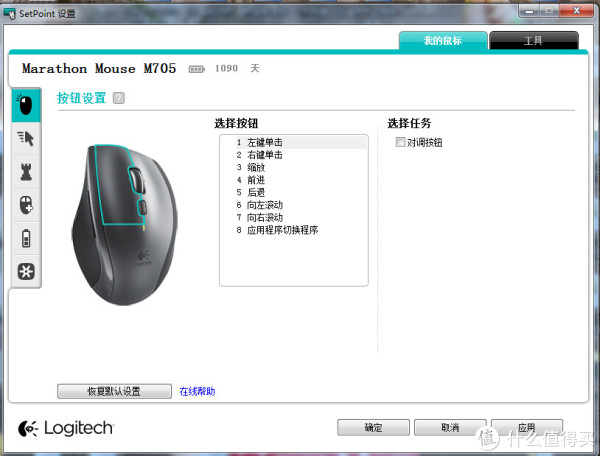This screenshot has width=600, height=456.
Task: Switch to the 工具 tab
Action: [534, 41]
